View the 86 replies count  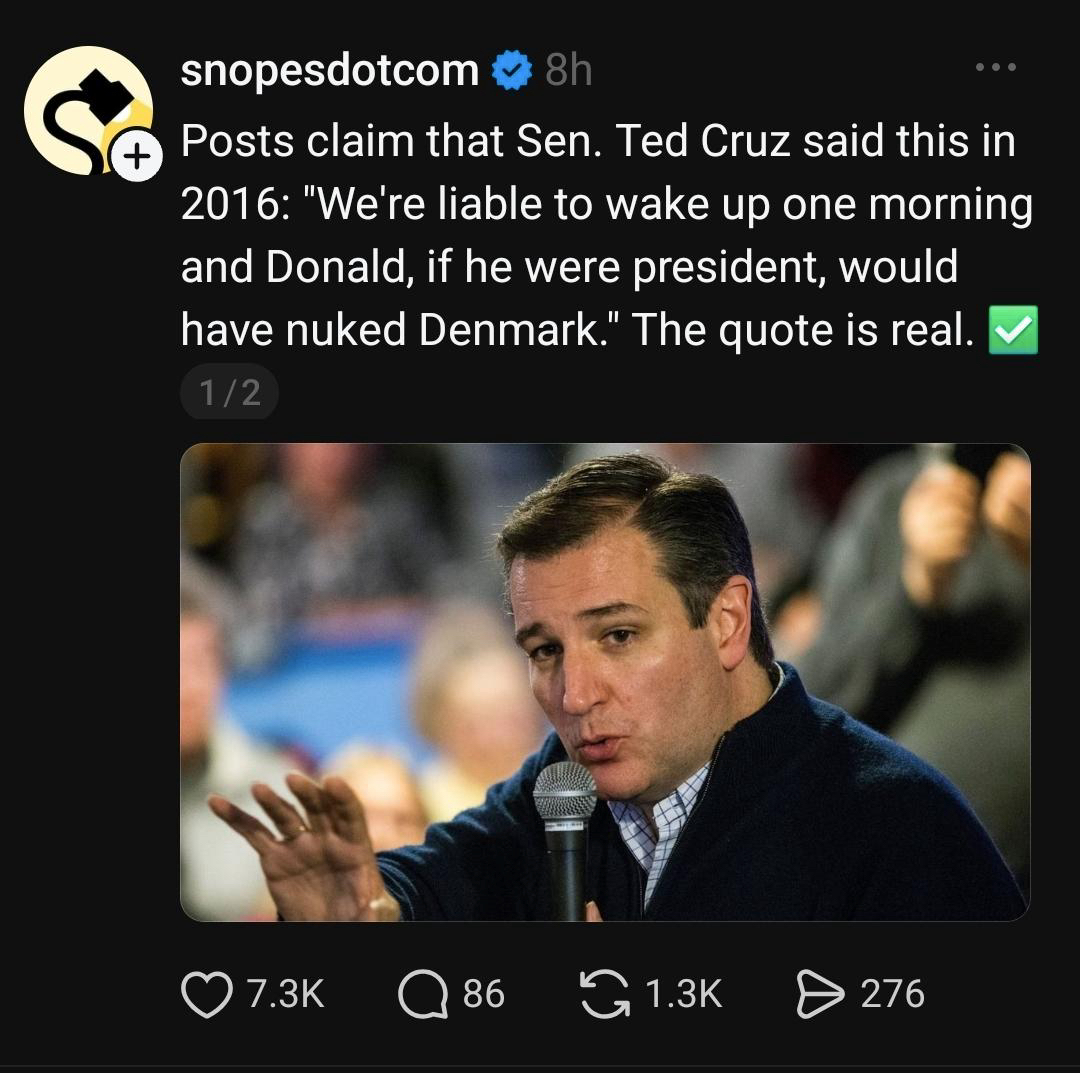pos(484,994)
